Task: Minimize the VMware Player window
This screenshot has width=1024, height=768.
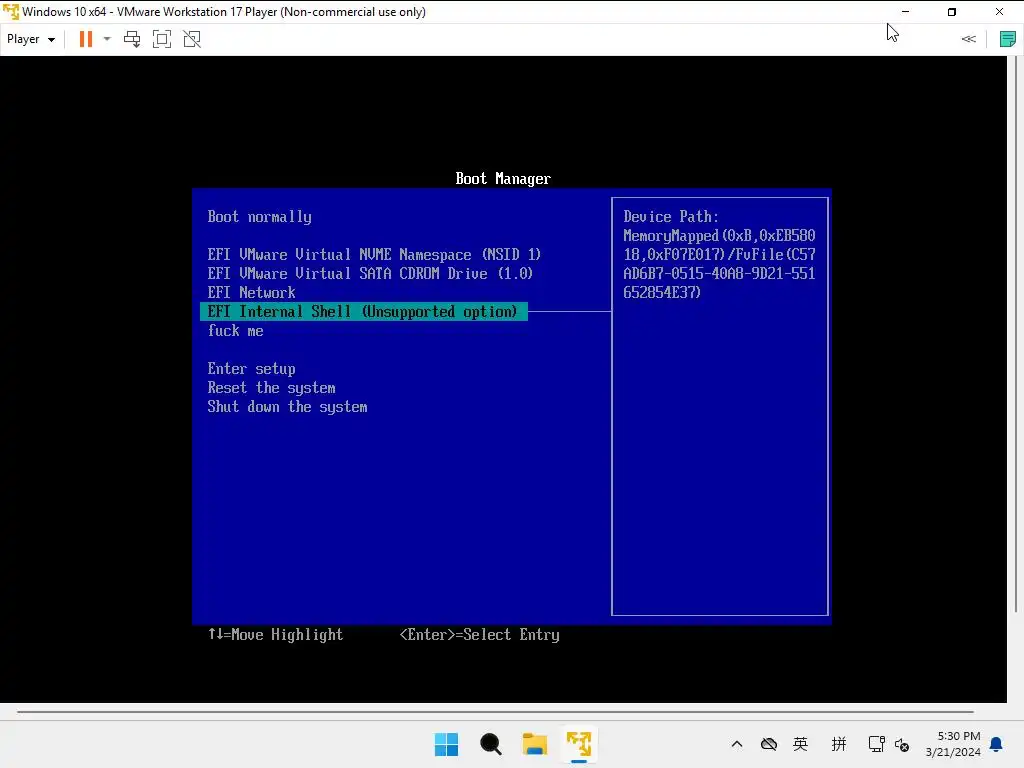Action: (905, 12)
